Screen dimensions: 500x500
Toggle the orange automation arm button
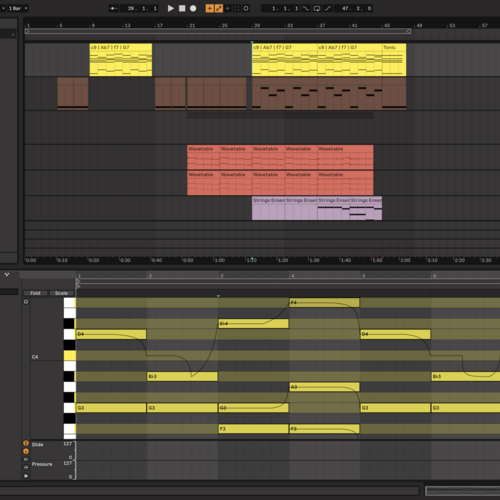click(x=219, y=8)
